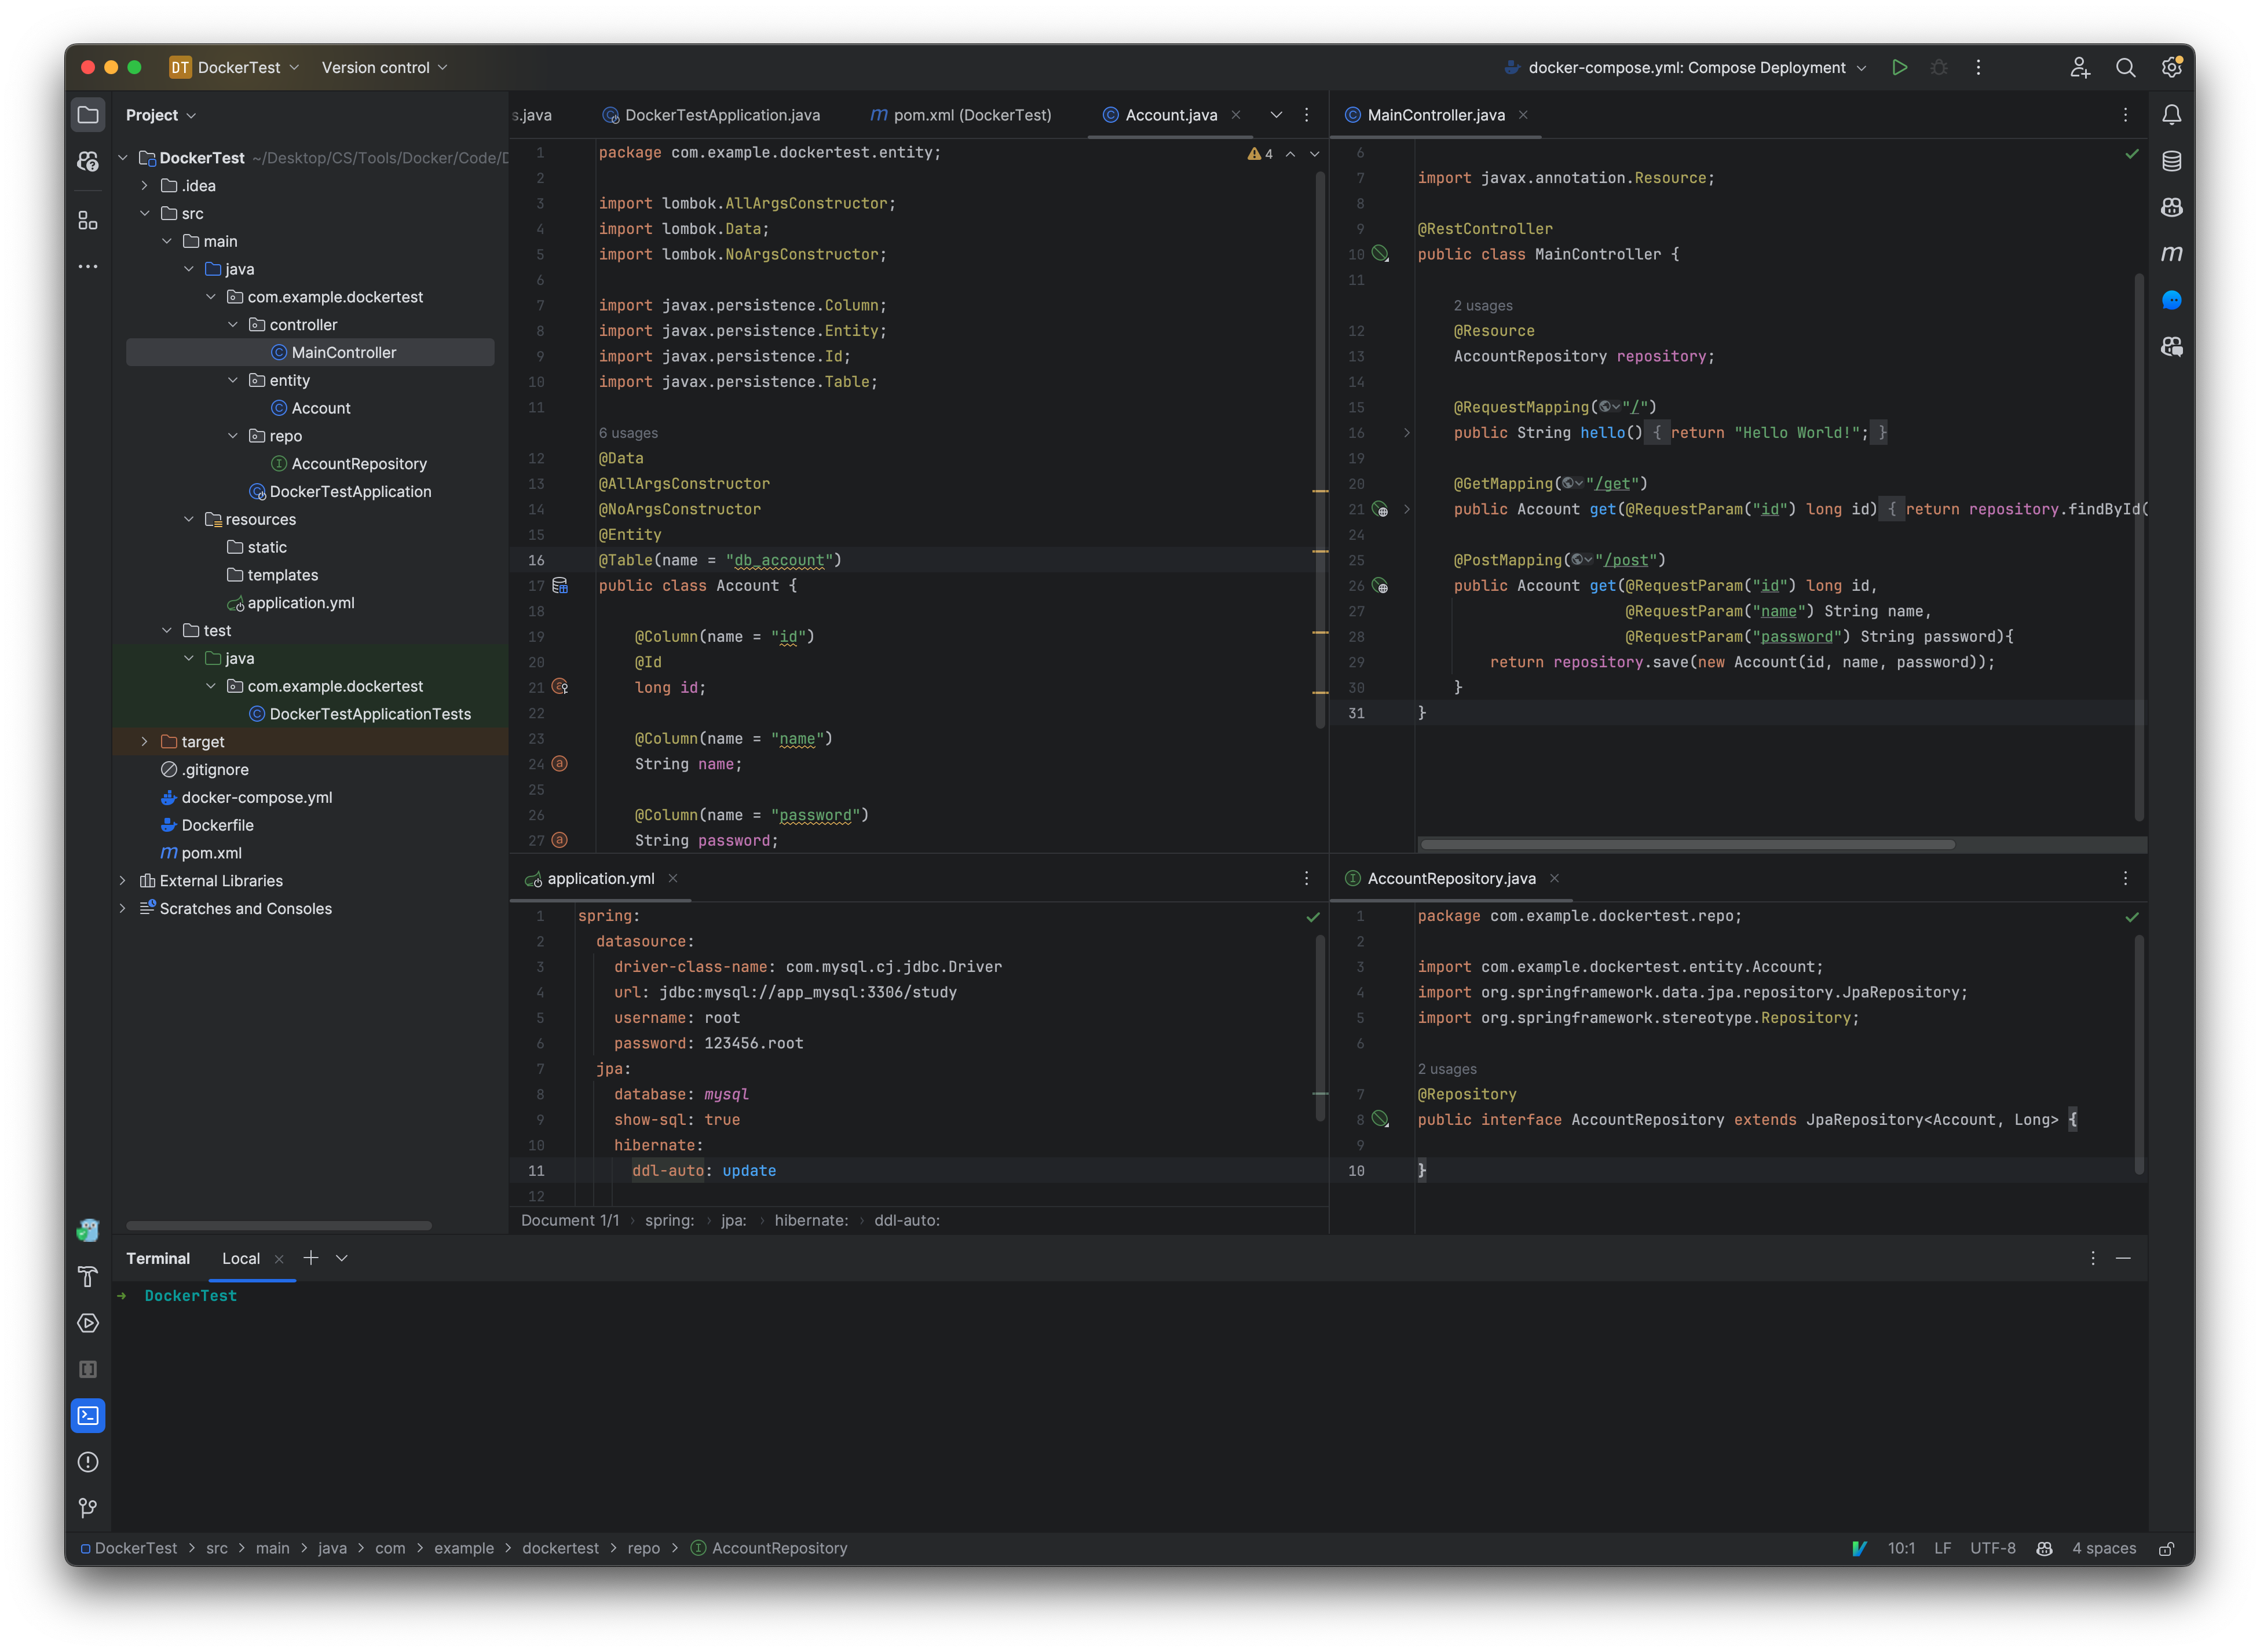Screen dimensions: 2260x1652
Task: Collapse the controller package
Action: pos(233,324)
